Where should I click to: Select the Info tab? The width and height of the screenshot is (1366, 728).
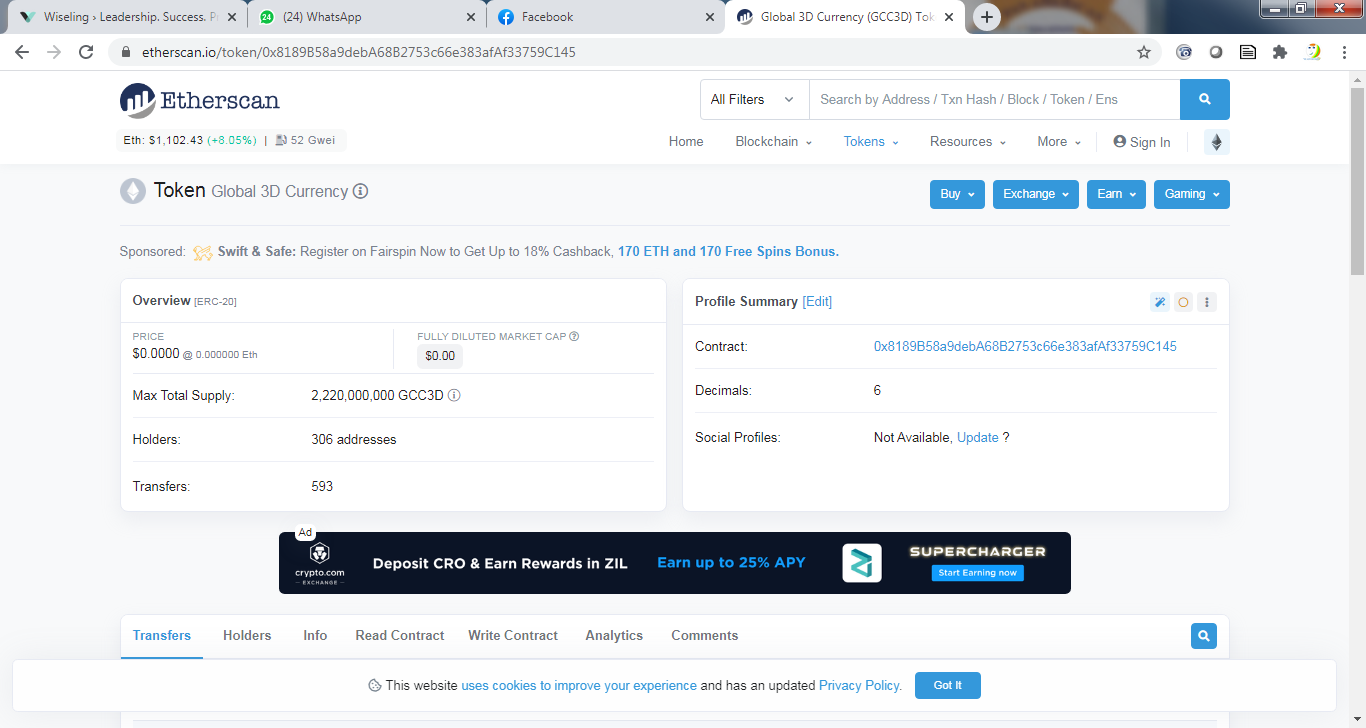point(315,636)
